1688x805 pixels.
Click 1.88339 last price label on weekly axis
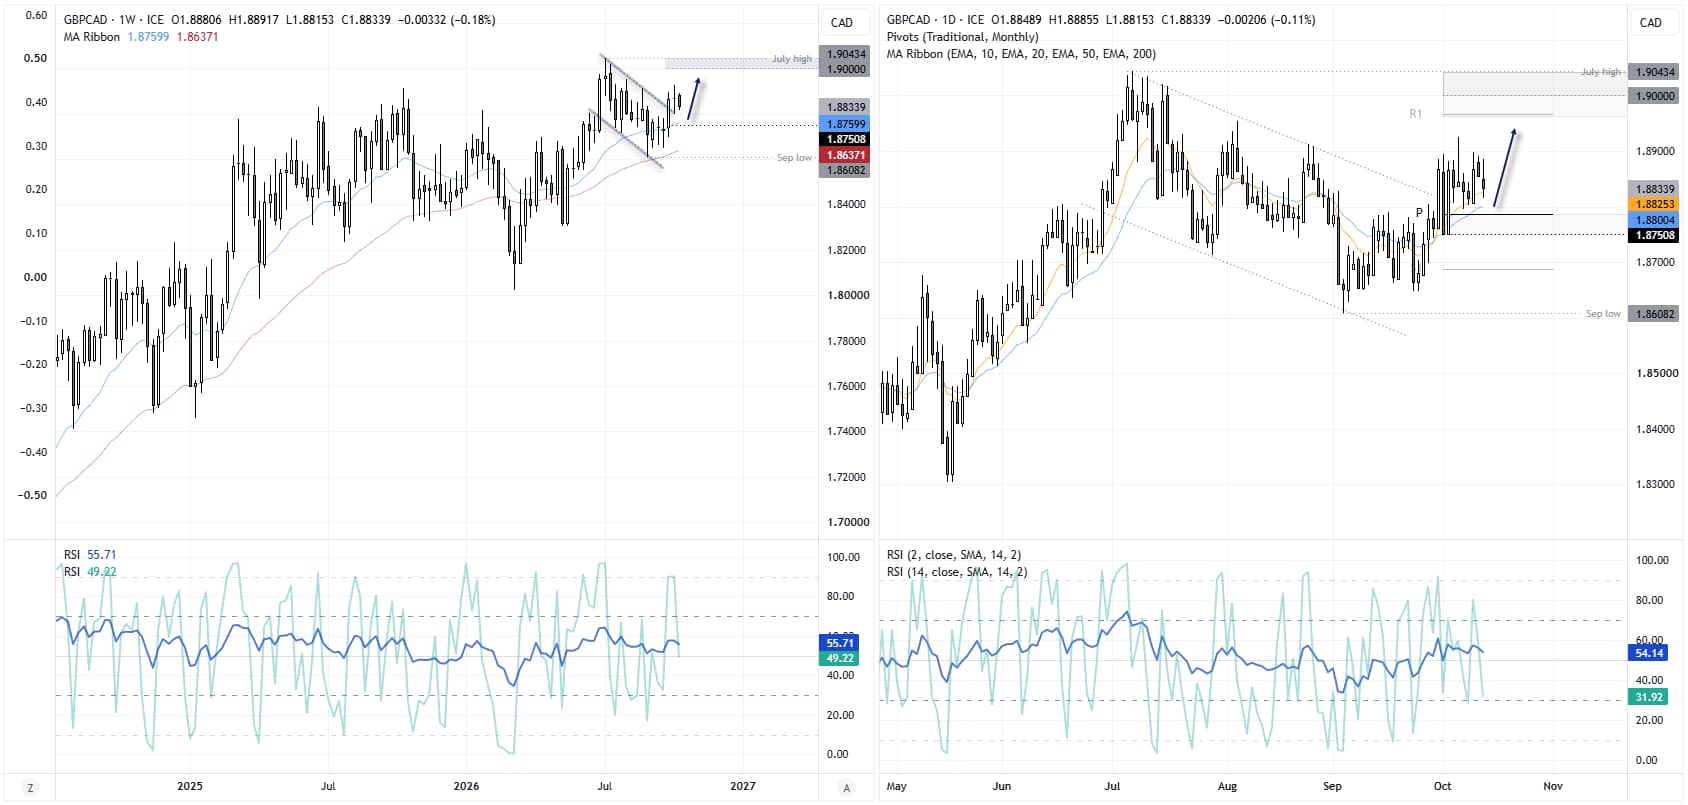[x=845, y=107]
